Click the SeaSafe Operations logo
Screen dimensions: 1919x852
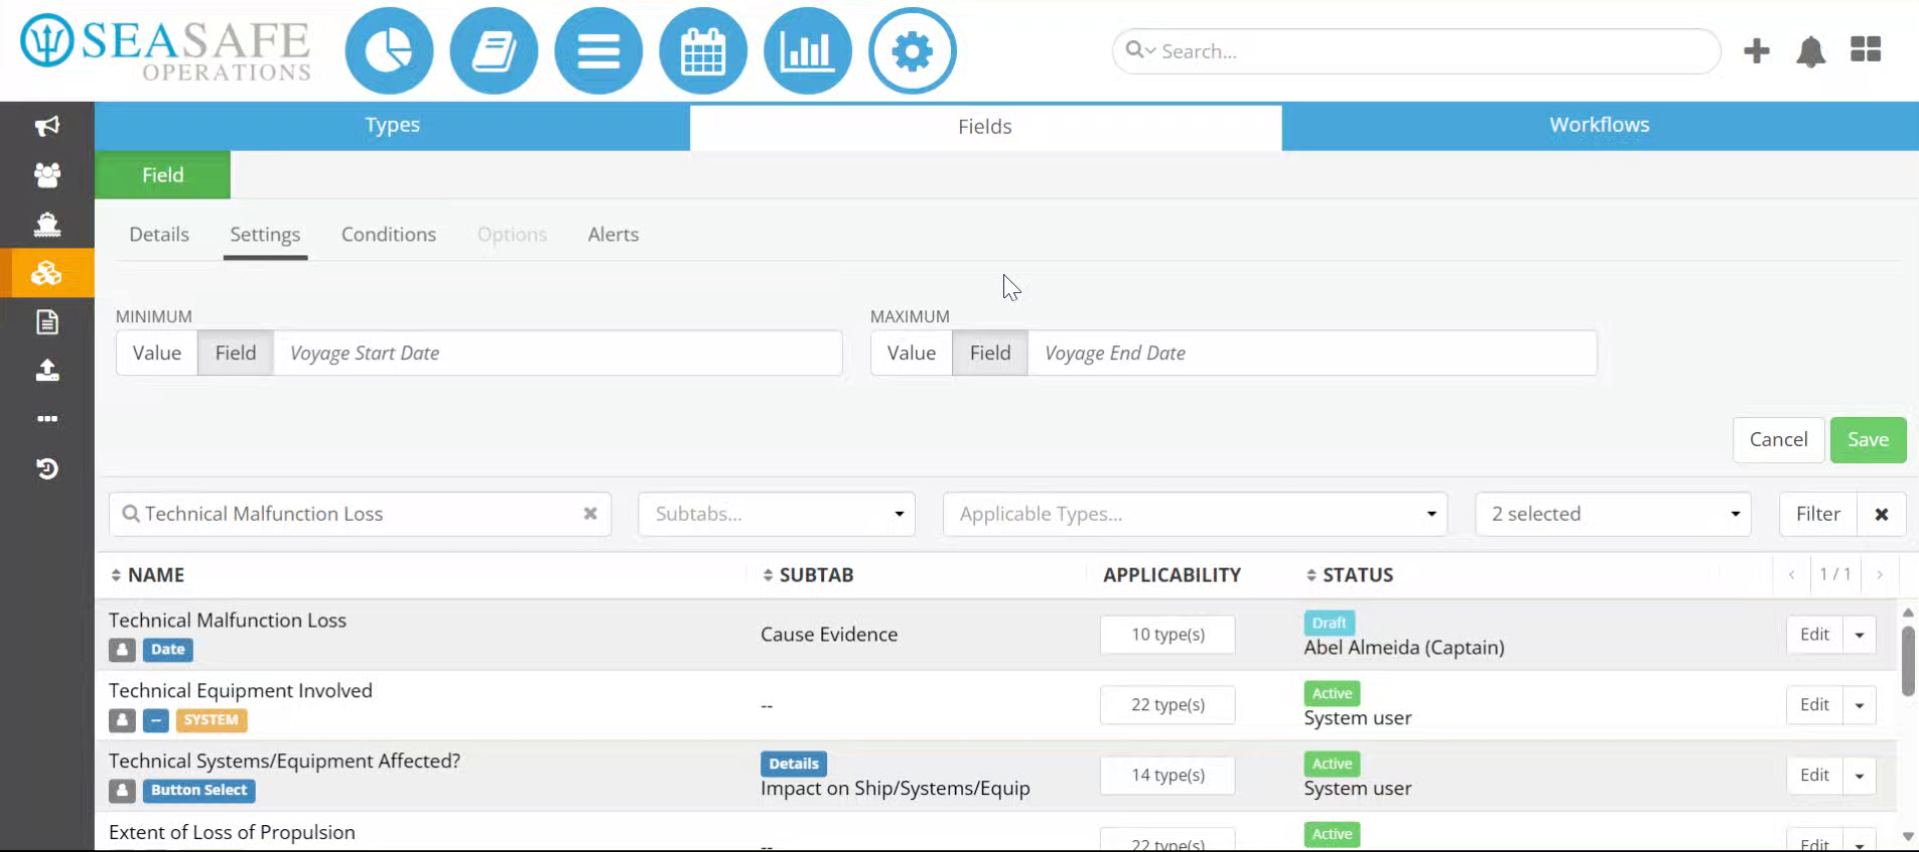(x=166, y=47)
